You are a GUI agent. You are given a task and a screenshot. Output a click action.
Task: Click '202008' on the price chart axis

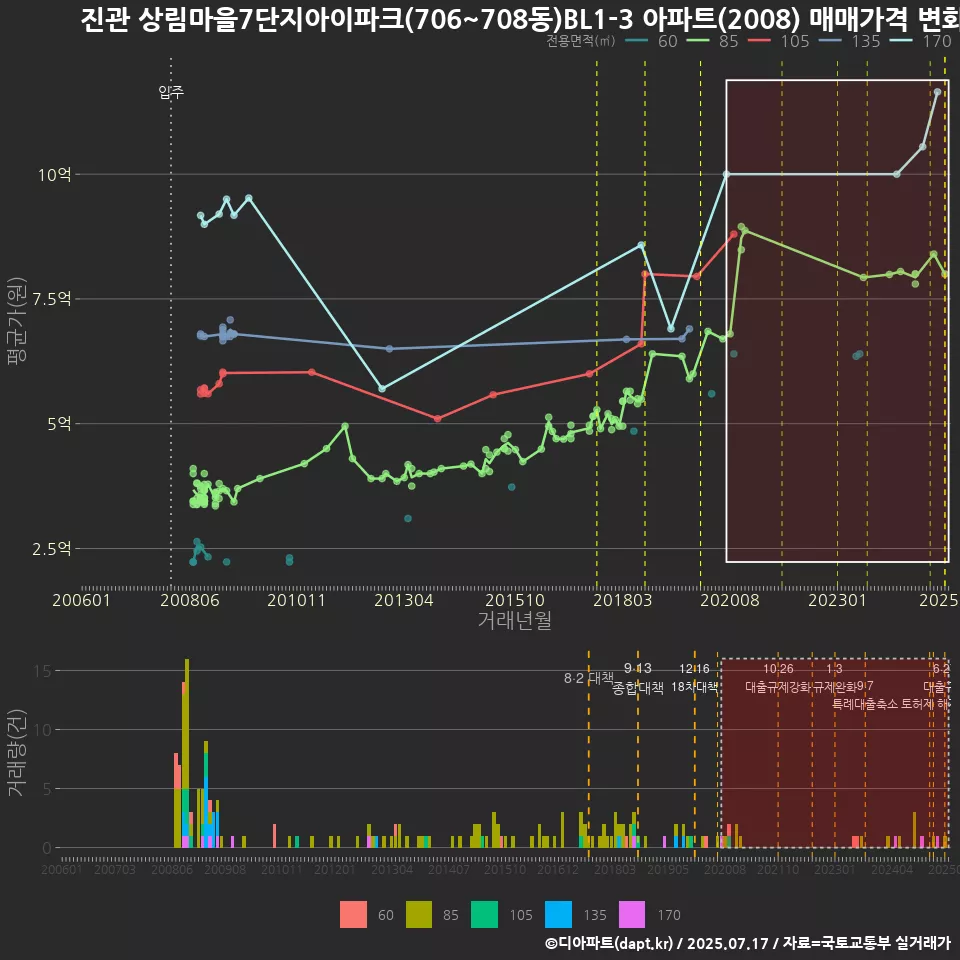coord(730,600)
